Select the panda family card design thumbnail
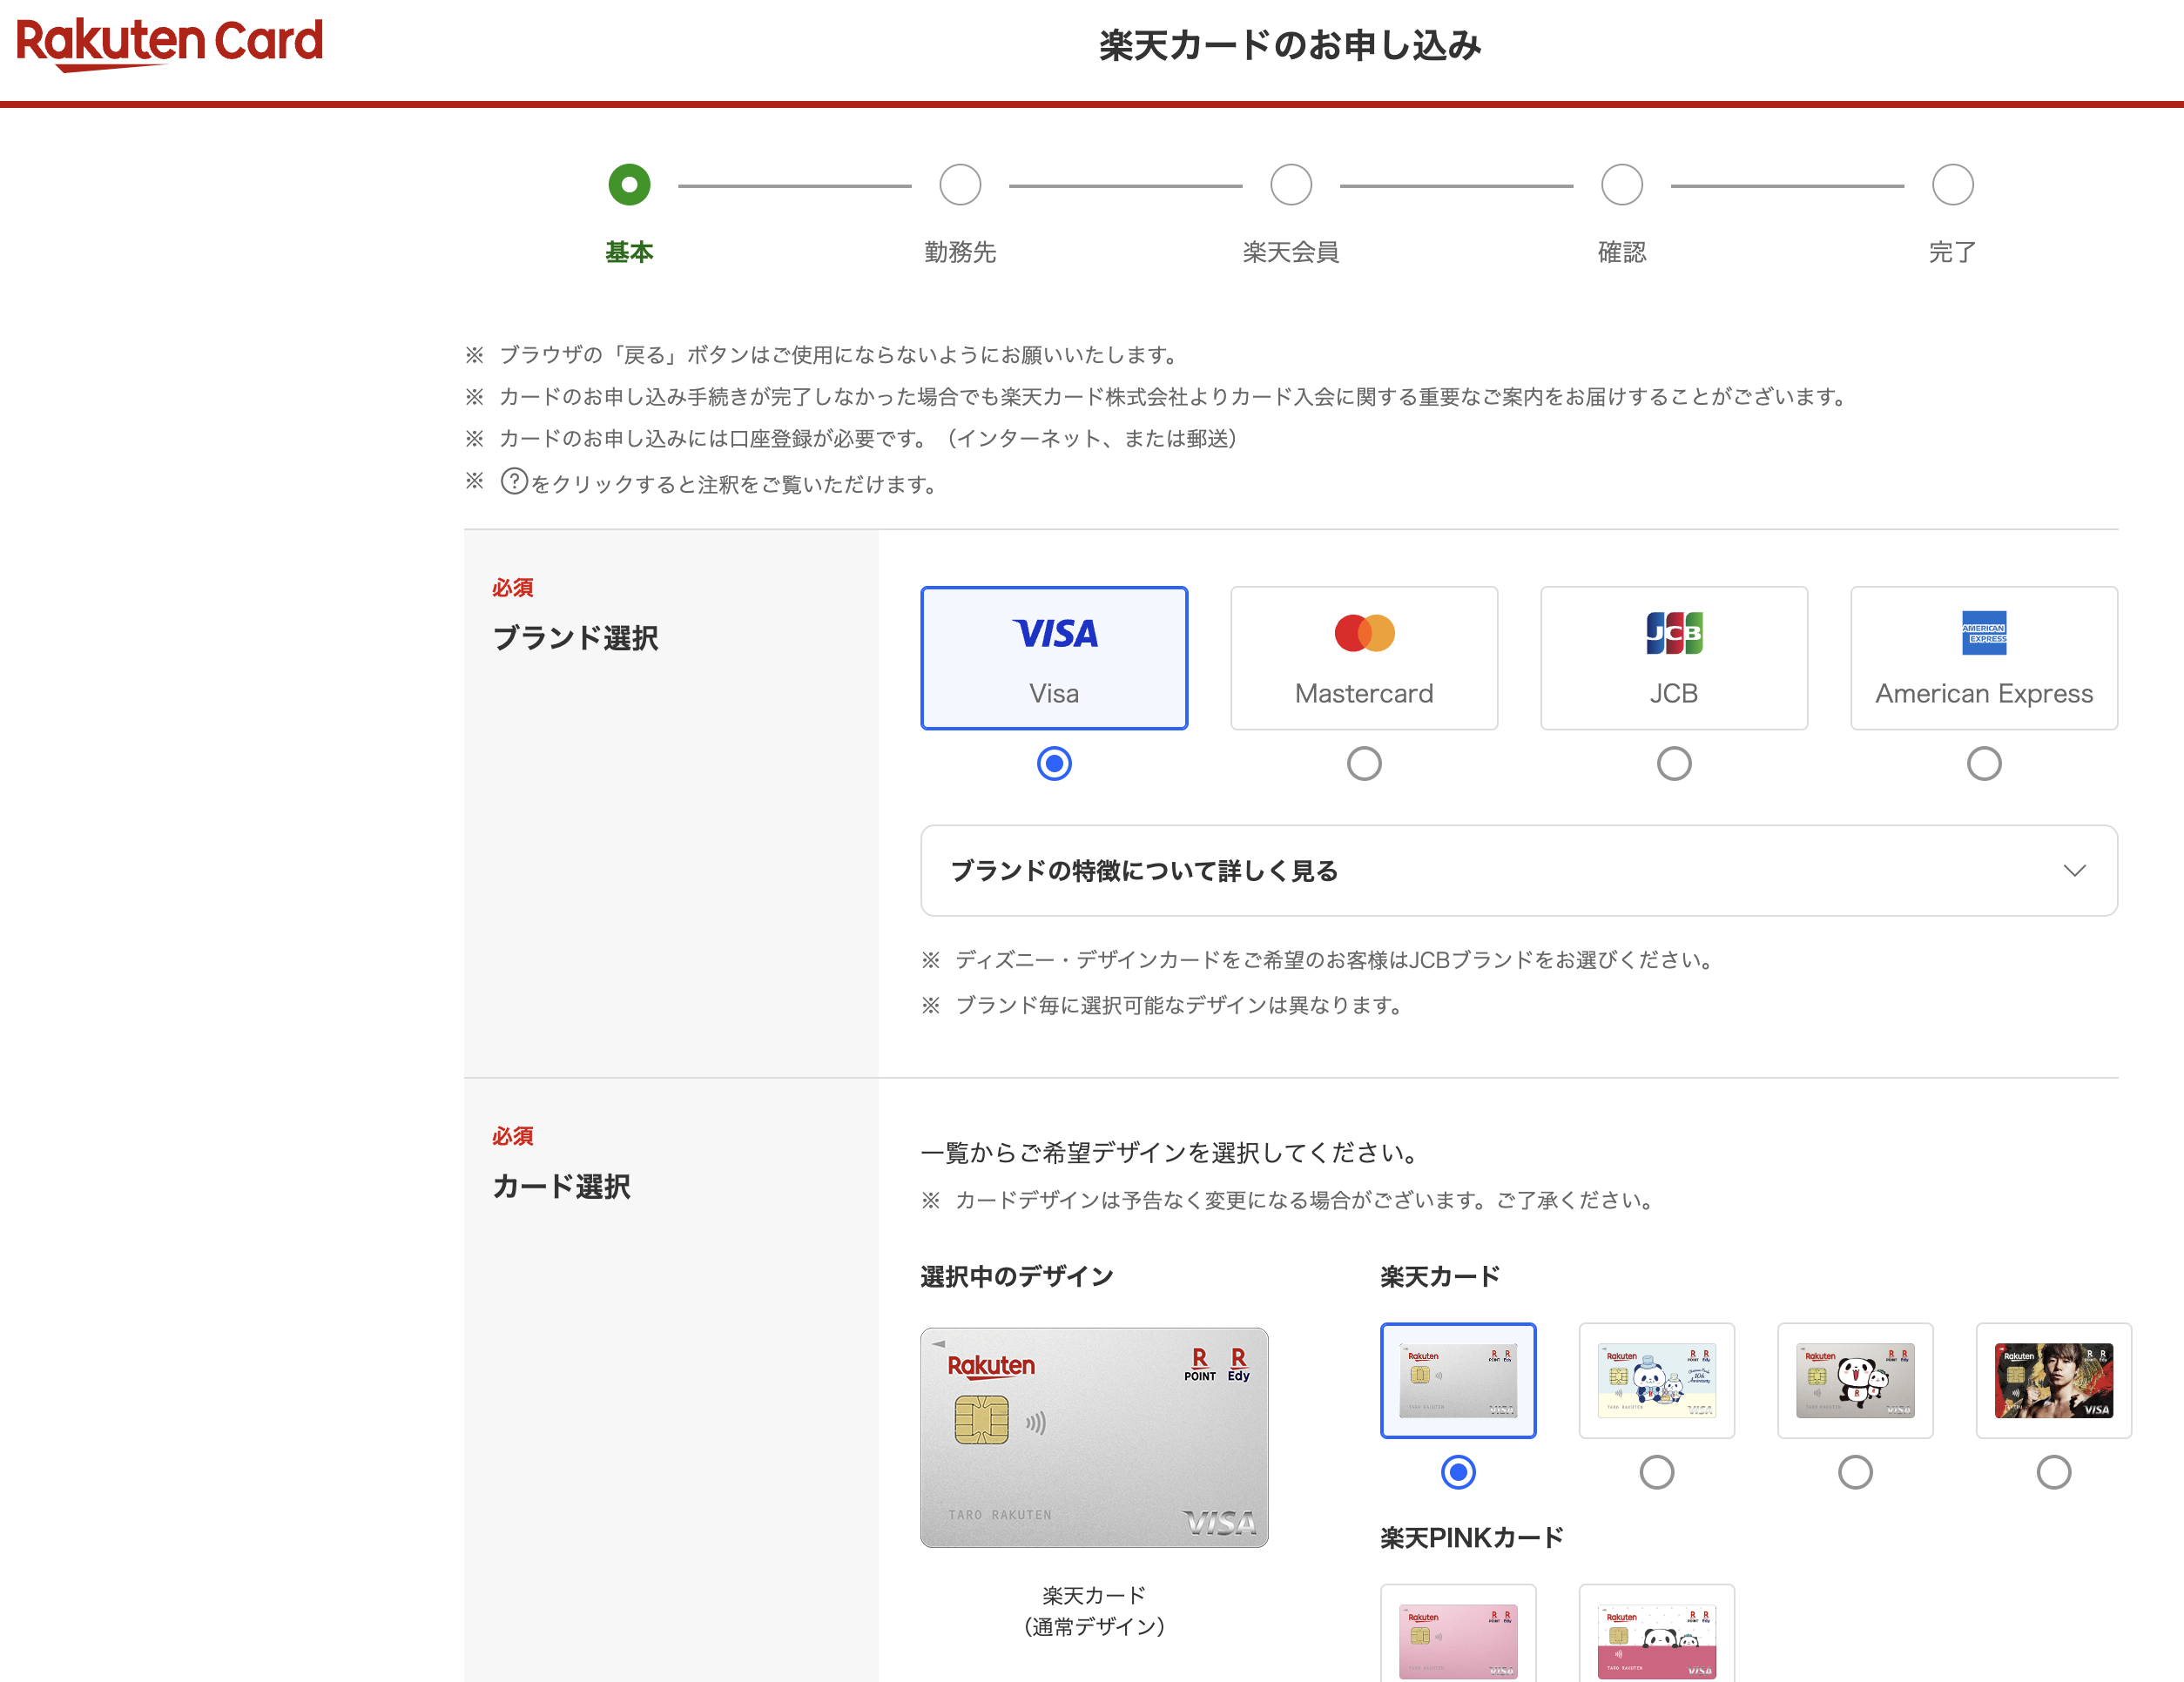Screen dimensions: 2184x1682 [x=1855, y=1381]
